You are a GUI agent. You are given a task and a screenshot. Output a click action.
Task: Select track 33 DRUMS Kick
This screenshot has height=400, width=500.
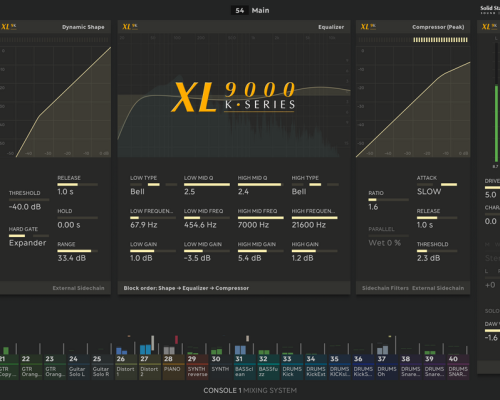click(x=292, y=367)
